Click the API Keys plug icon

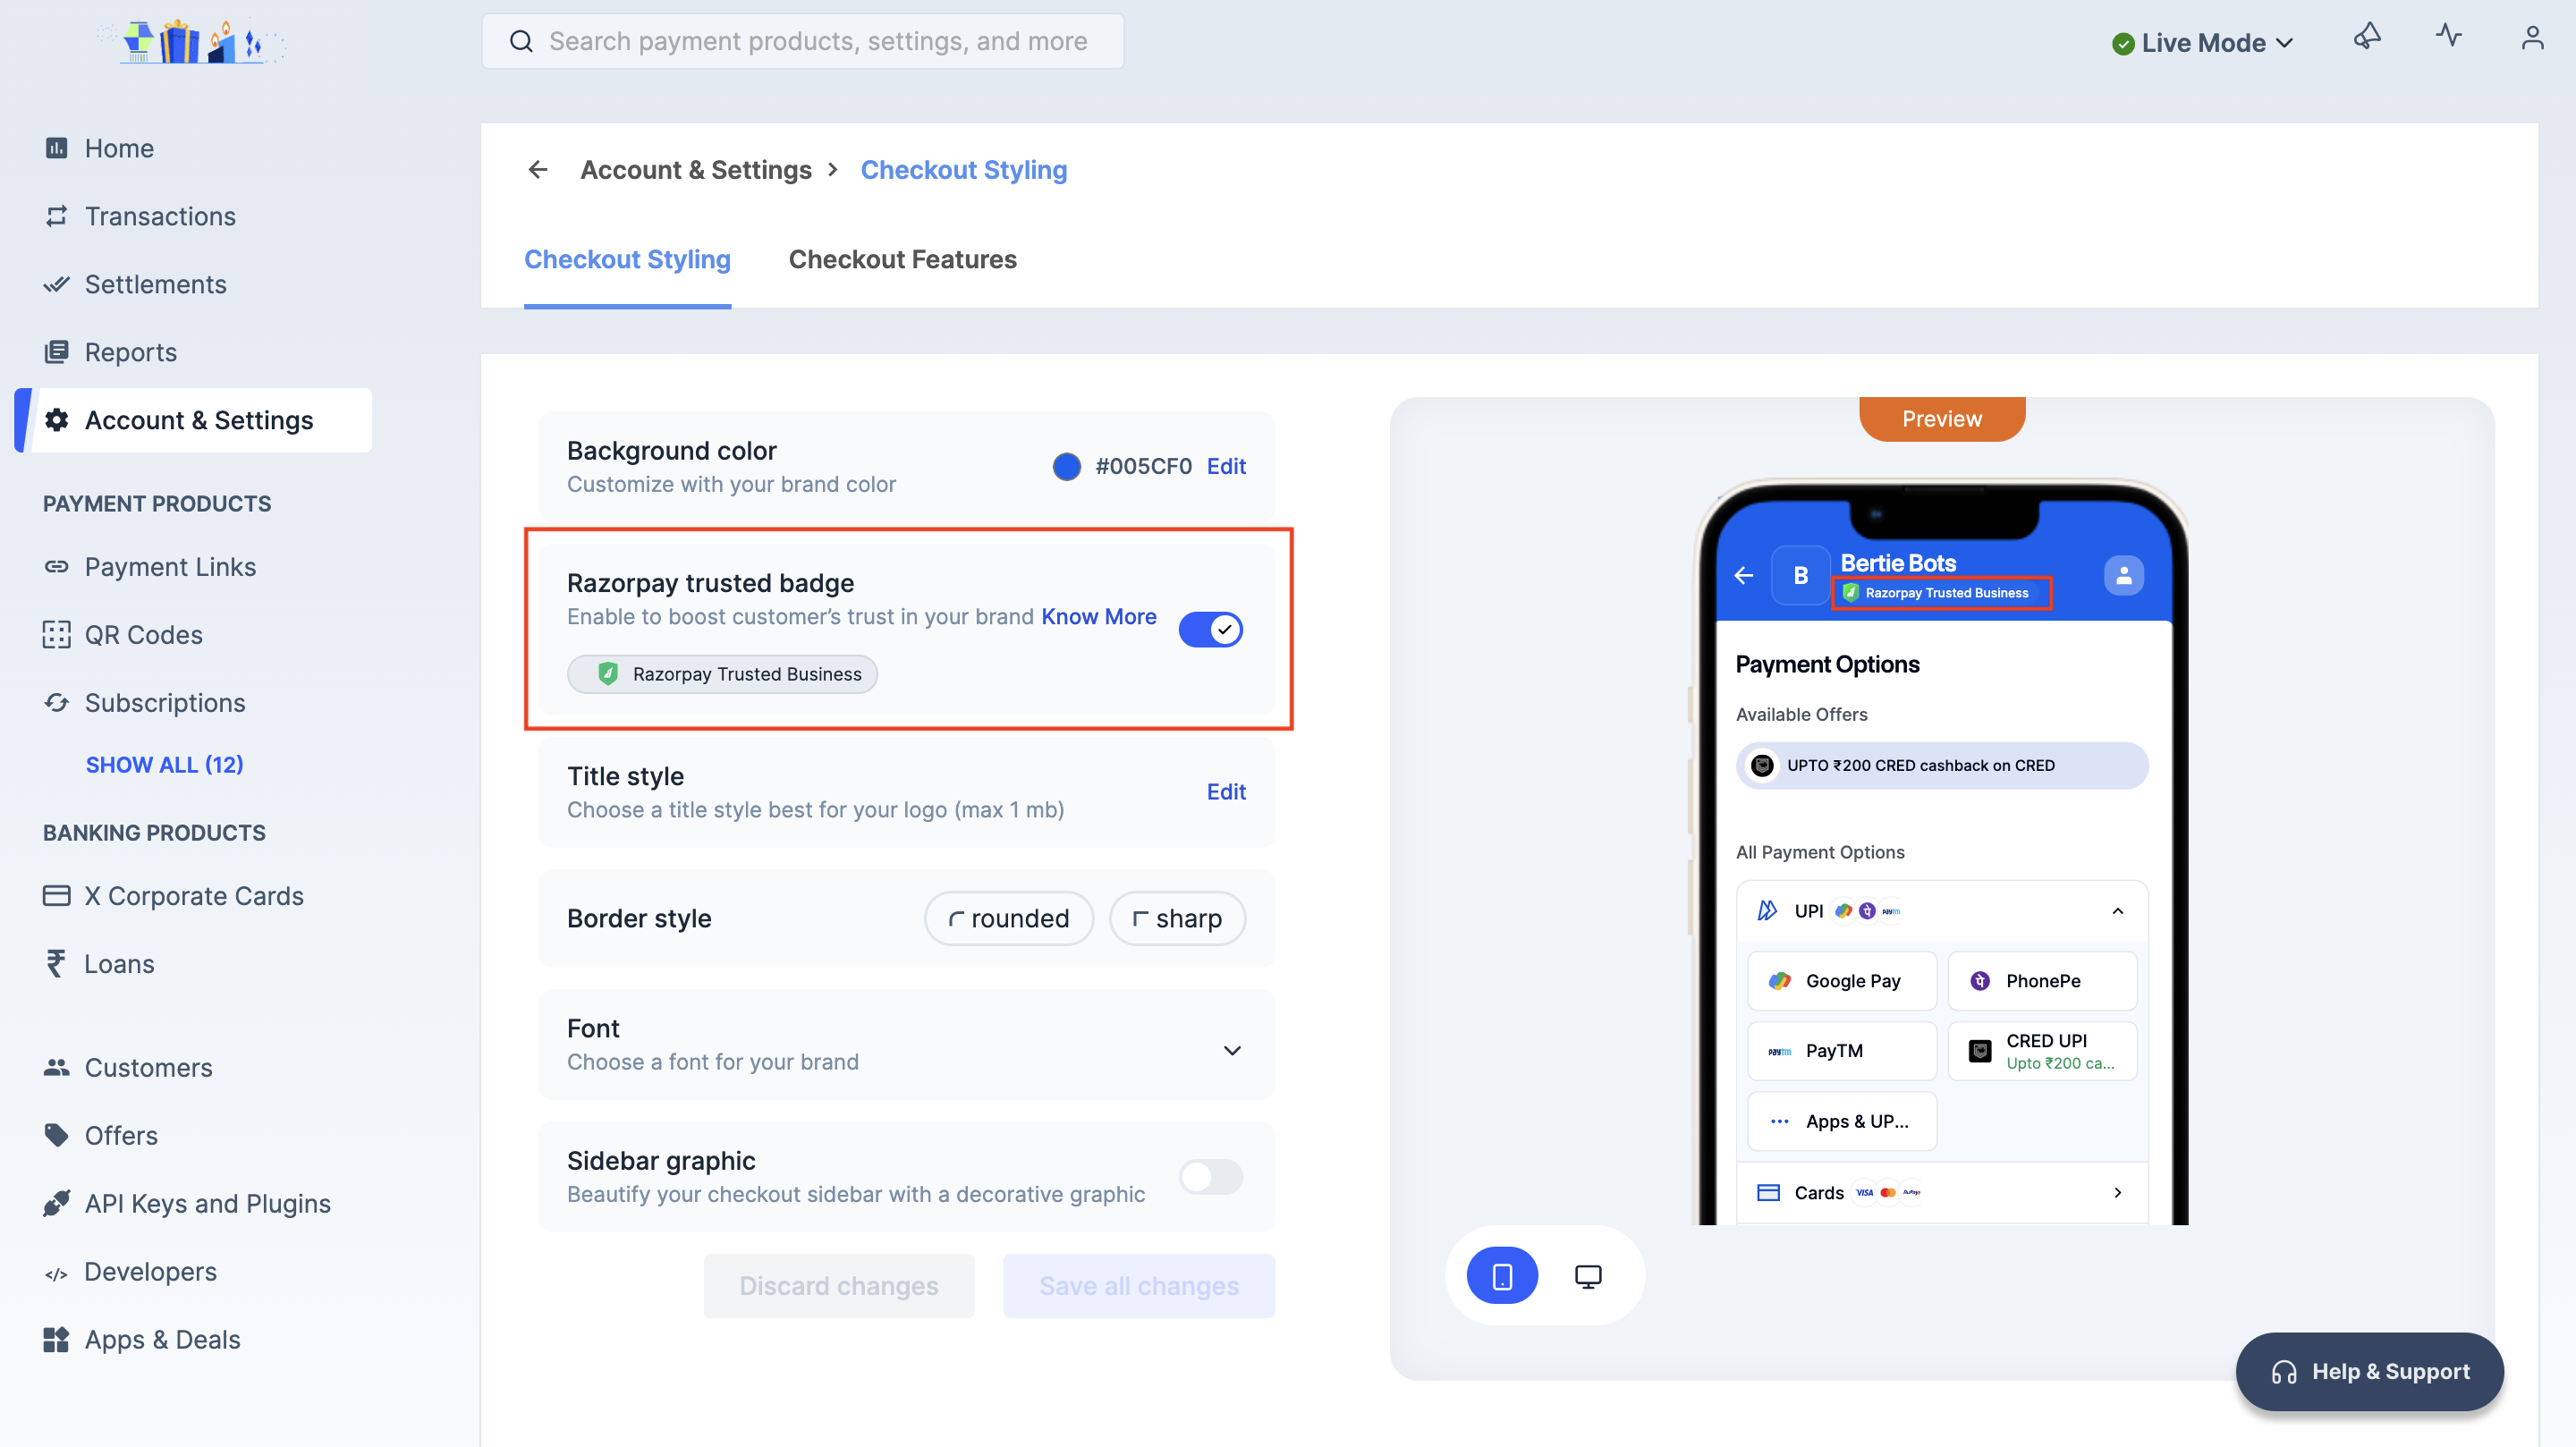(x=57, y=1203)
